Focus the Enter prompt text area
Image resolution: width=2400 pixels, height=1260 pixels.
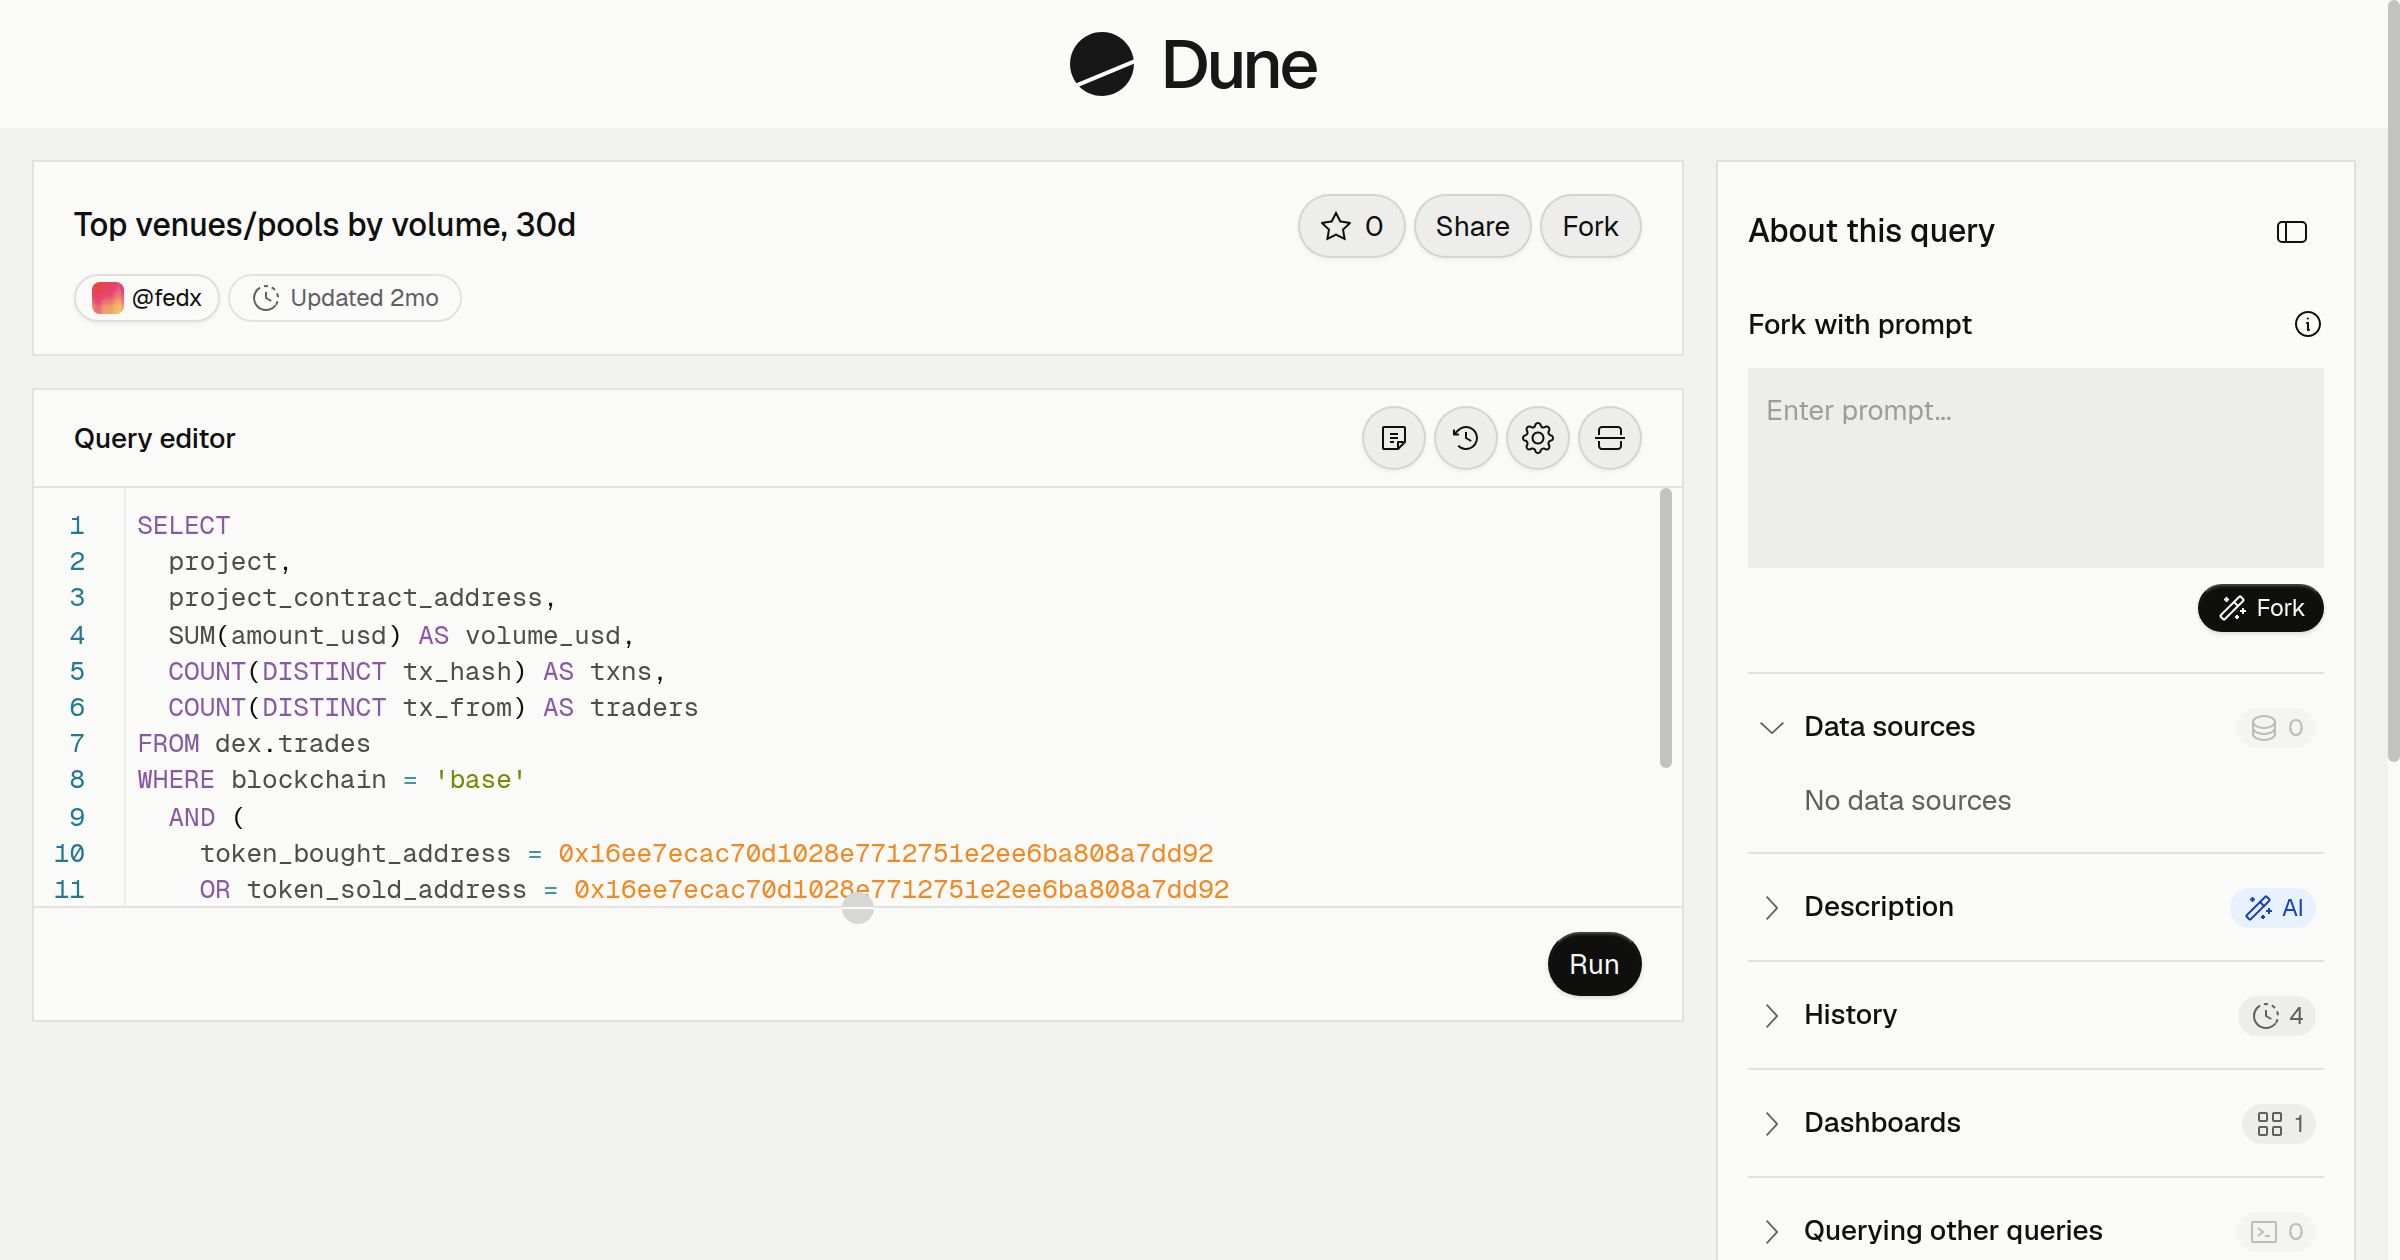pyautogui.click(x=2035, y=468)
